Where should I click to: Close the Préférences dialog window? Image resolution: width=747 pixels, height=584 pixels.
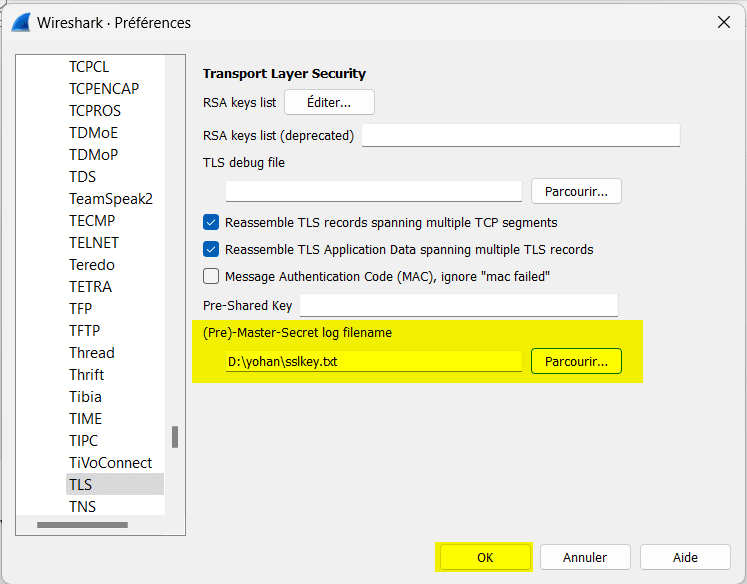(x=723, y=22)
